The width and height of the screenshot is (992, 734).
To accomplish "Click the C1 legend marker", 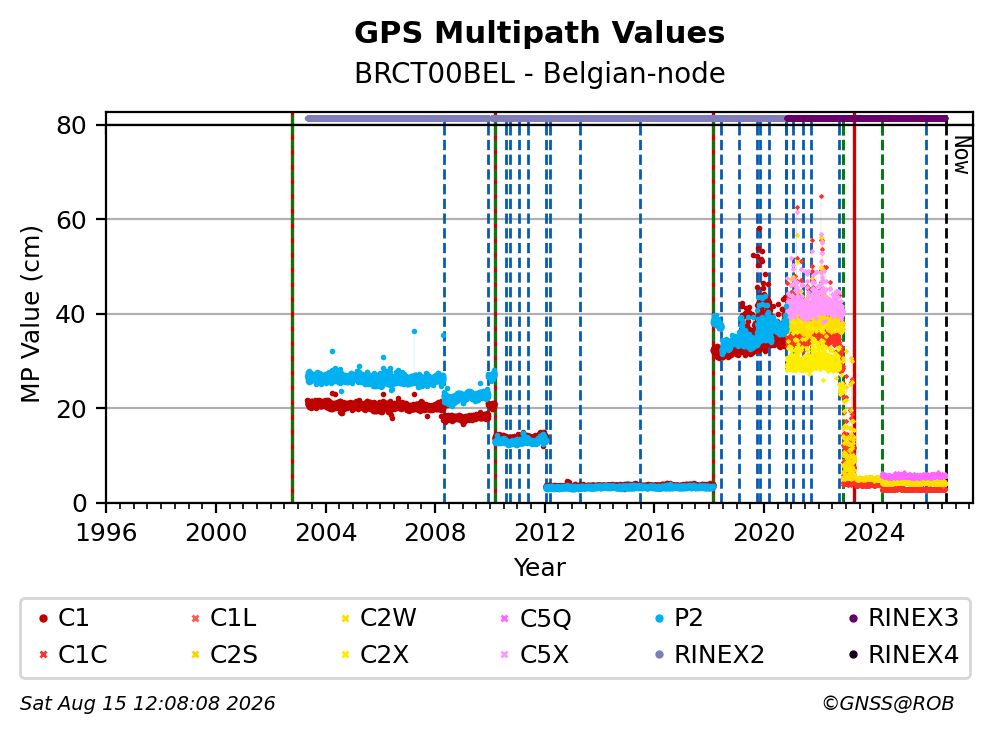I will coord(43,619).
